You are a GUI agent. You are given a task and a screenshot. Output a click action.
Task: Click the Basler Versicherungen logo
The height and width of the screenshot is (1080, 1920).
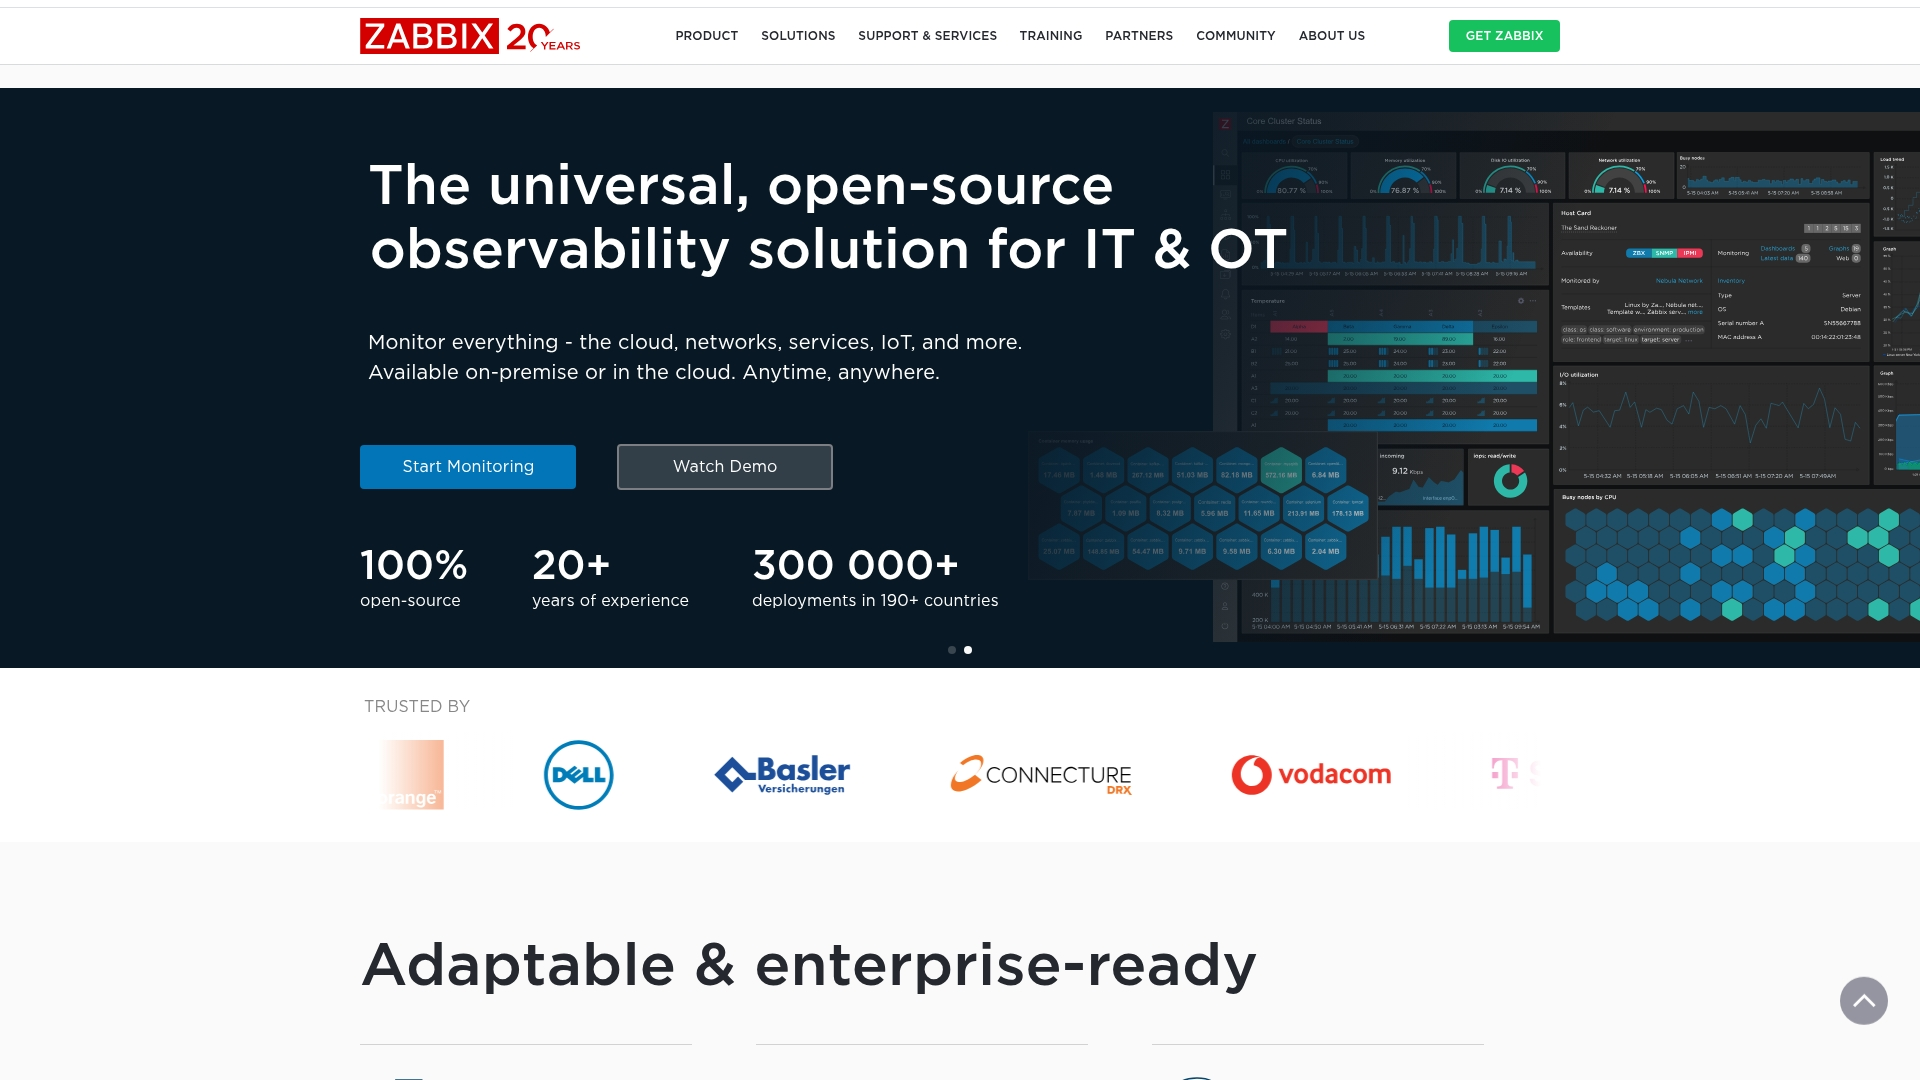783,775
